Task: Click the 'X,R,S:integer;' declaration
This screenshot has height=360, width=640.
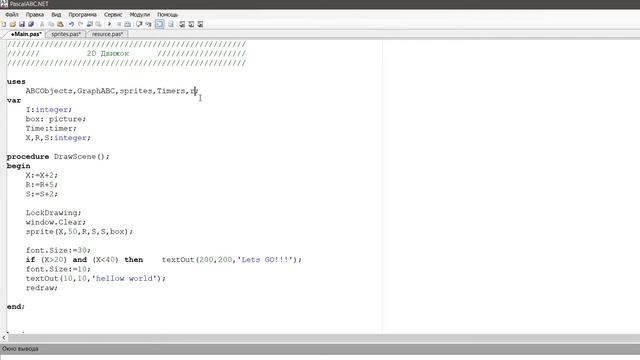Action: pyautogui.click(x=58, y=138)
